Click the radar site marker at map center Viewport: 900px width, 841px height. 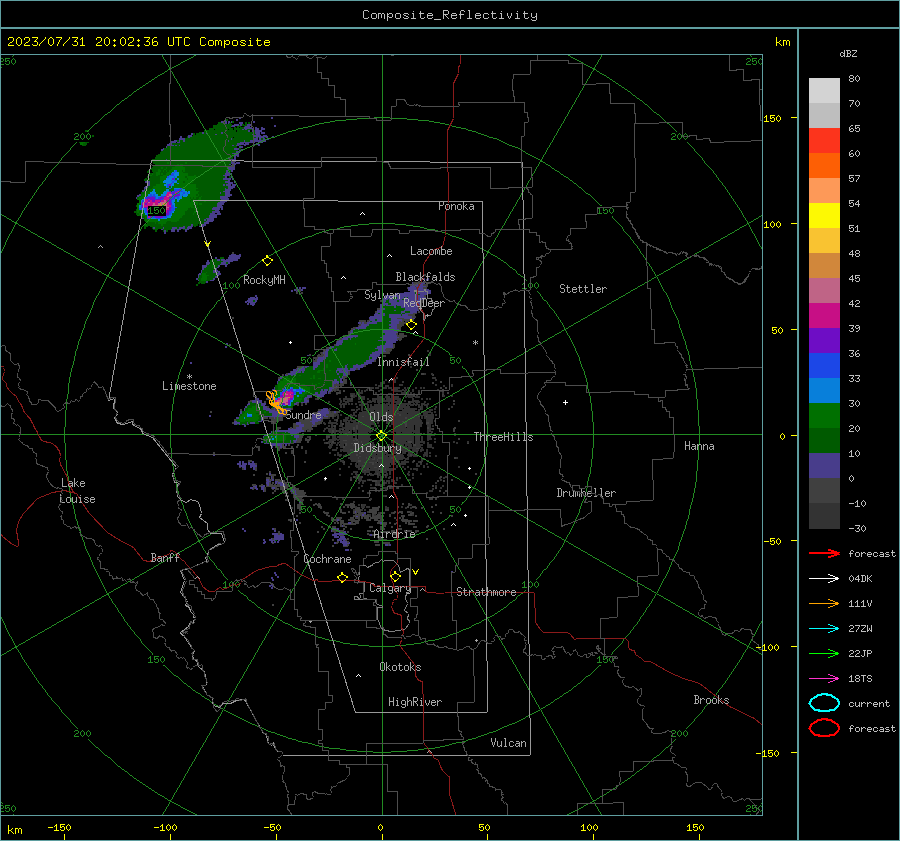[x=382, y=435]
